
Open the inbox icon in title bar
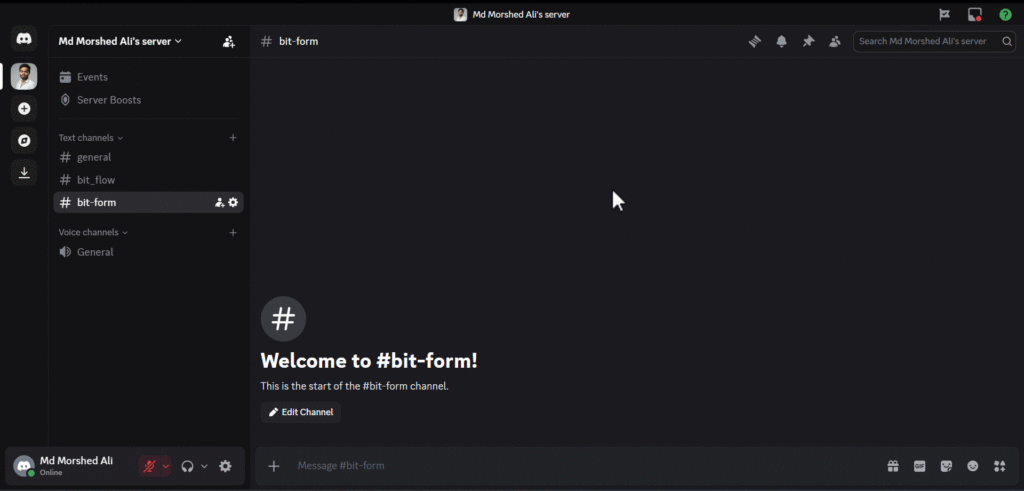975,14
